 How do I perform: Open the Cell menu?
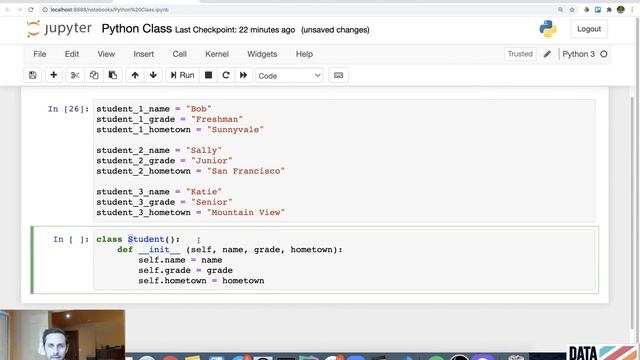(180, 54)
